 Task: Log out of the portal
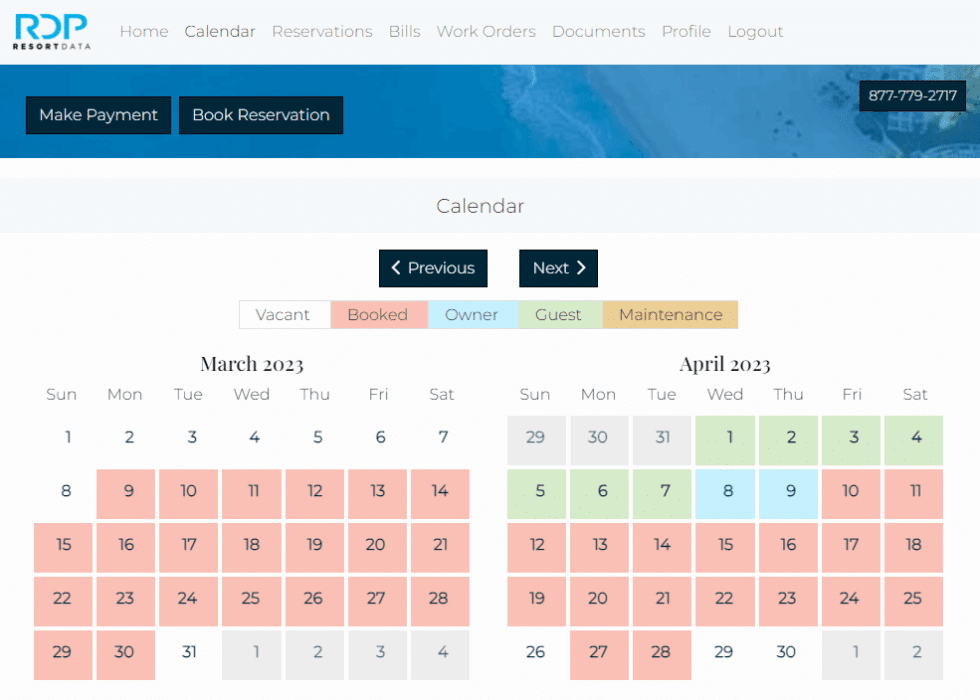(x=754, y=31)
